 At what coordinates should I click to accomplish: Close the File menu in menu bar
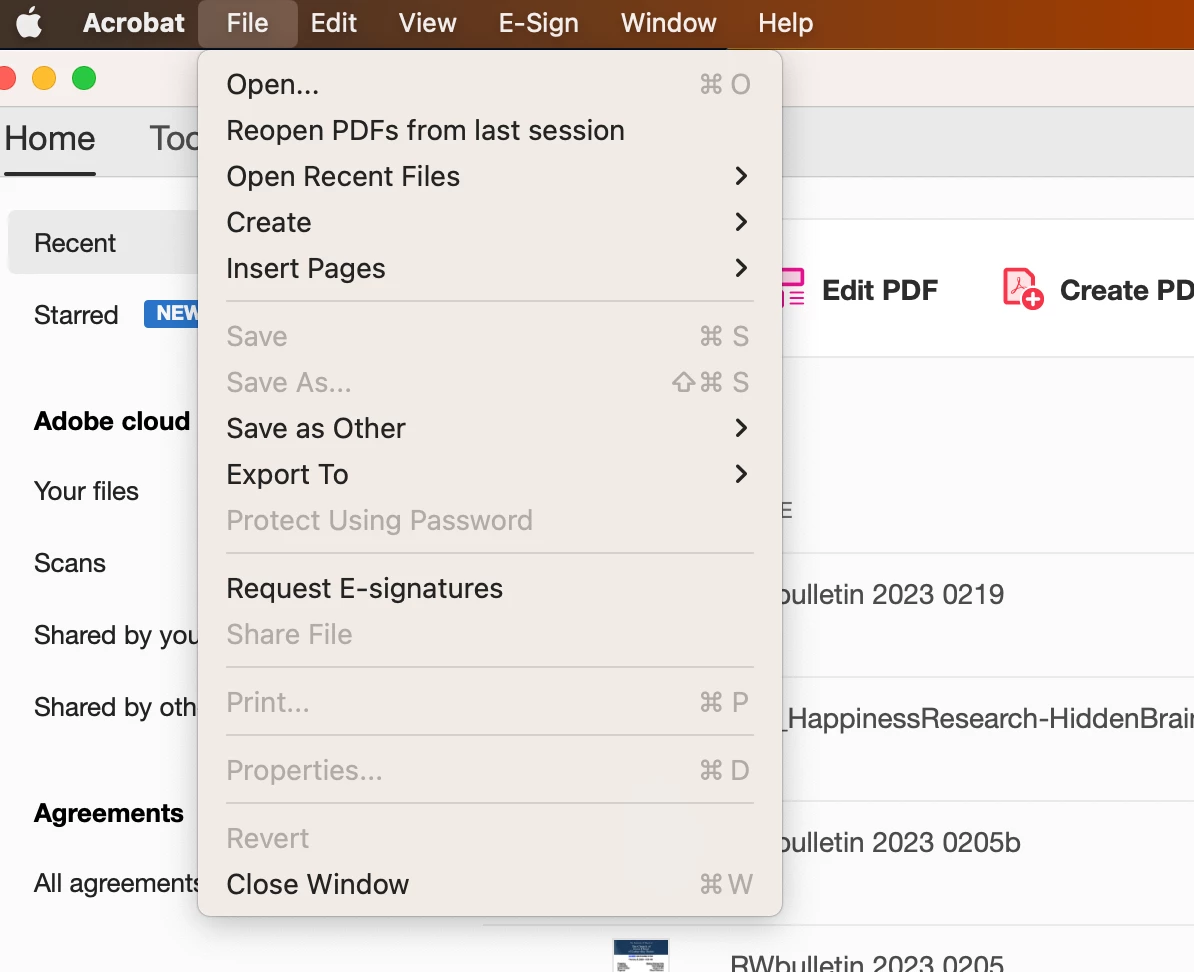coord(247,23)
